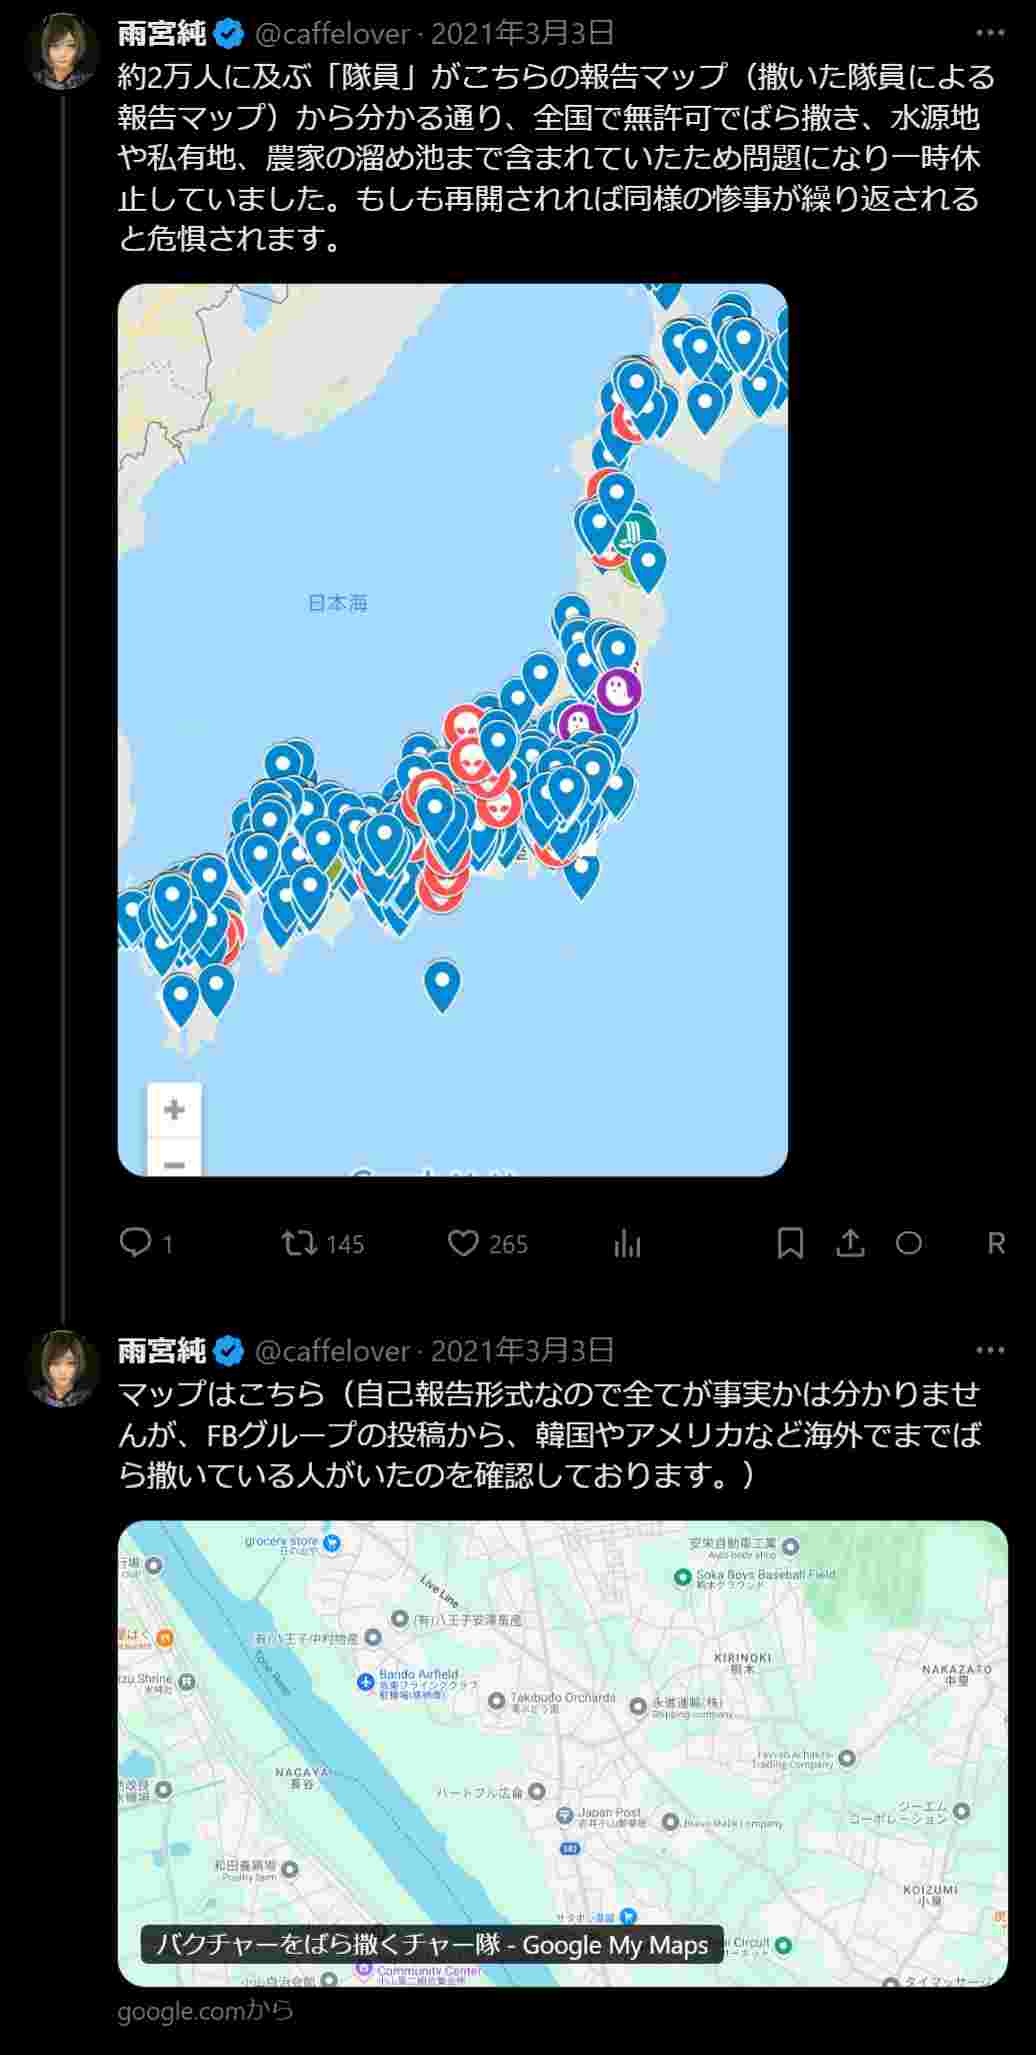Image resolution: width=1036 pixels, height=2055 pixels.
Task: Bookmark the first tweet
Action: 790,1243
